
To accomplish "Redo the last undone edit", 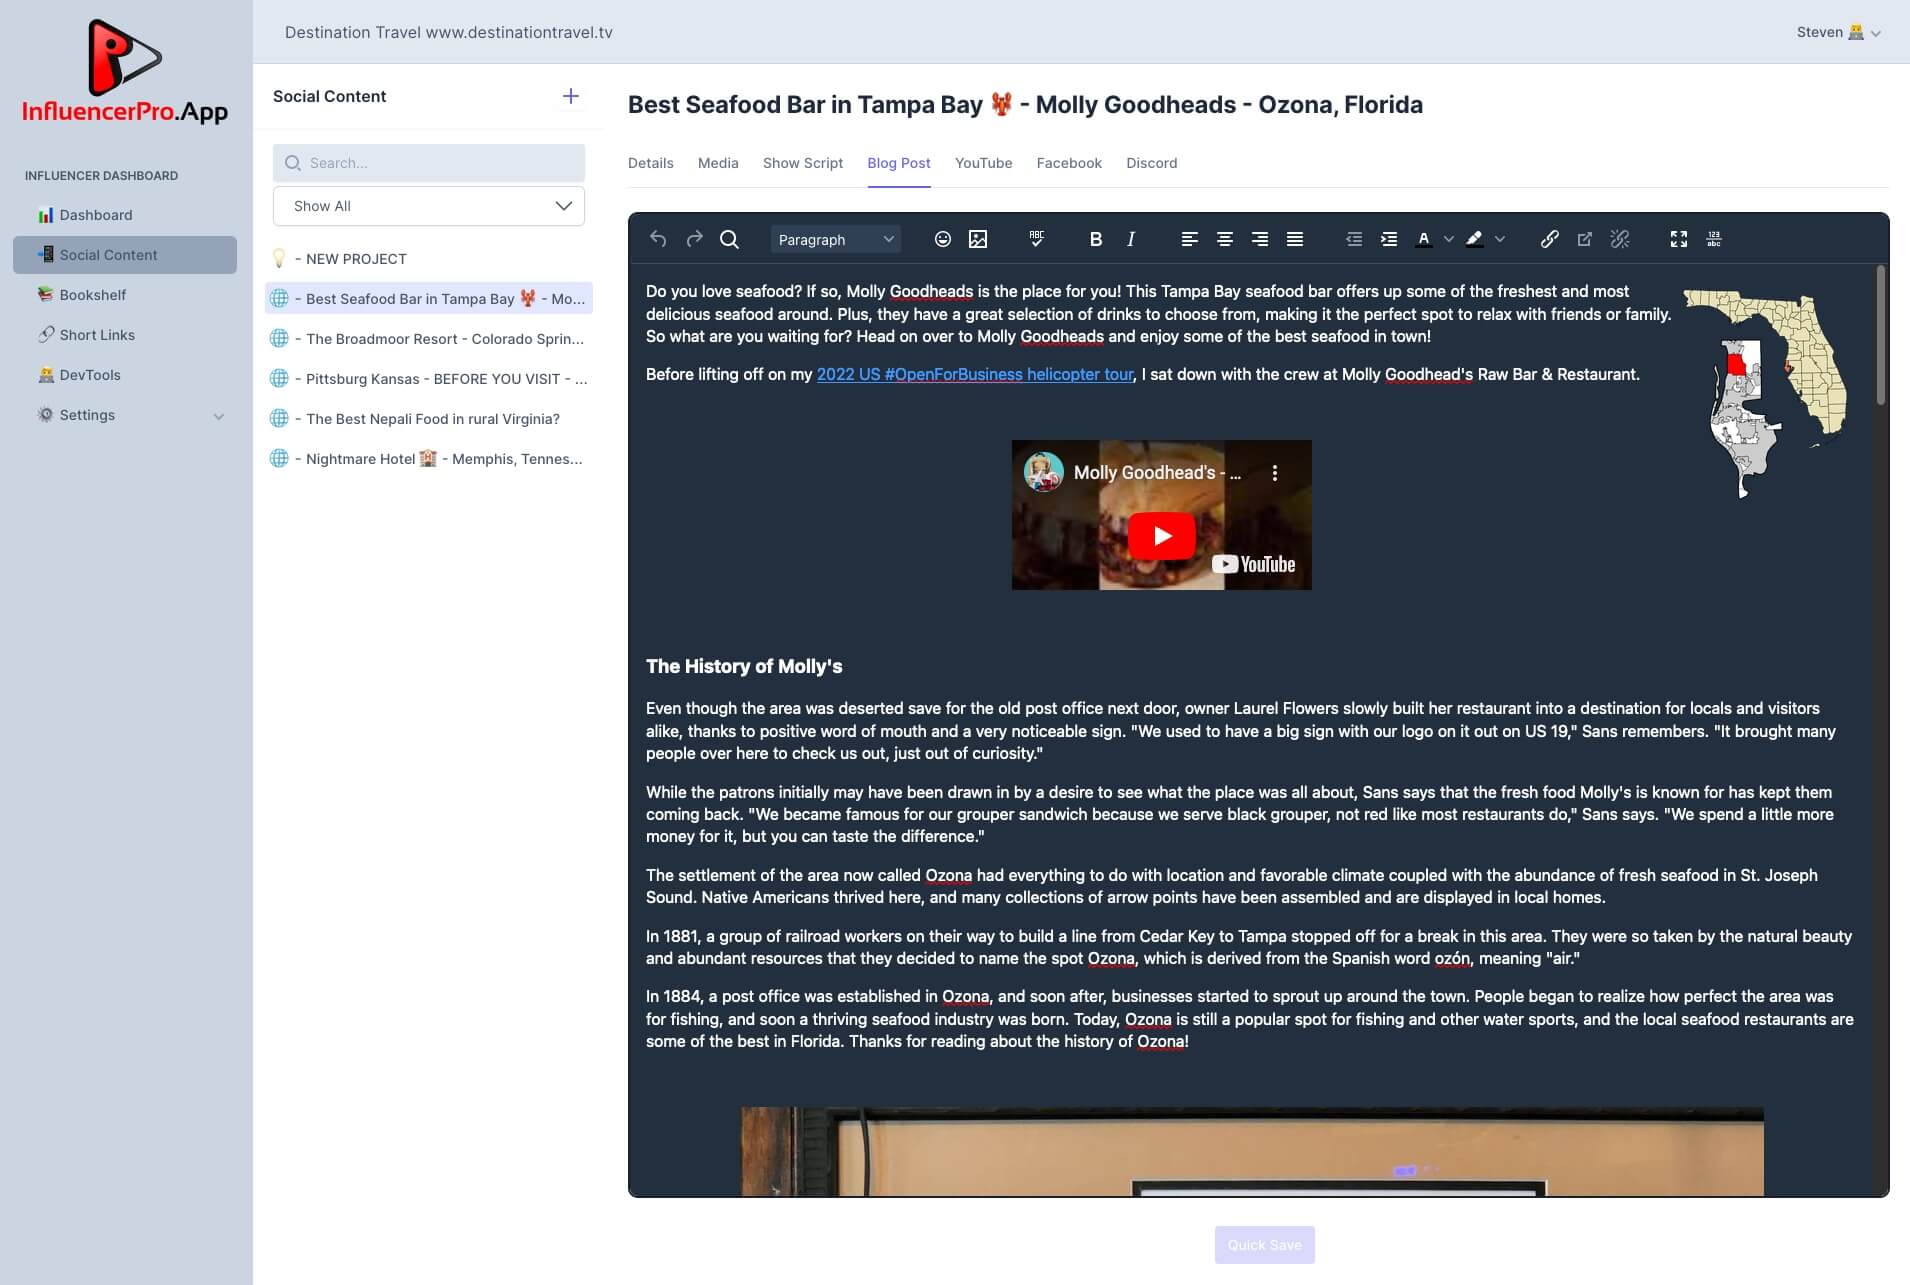I will (694, 239).
